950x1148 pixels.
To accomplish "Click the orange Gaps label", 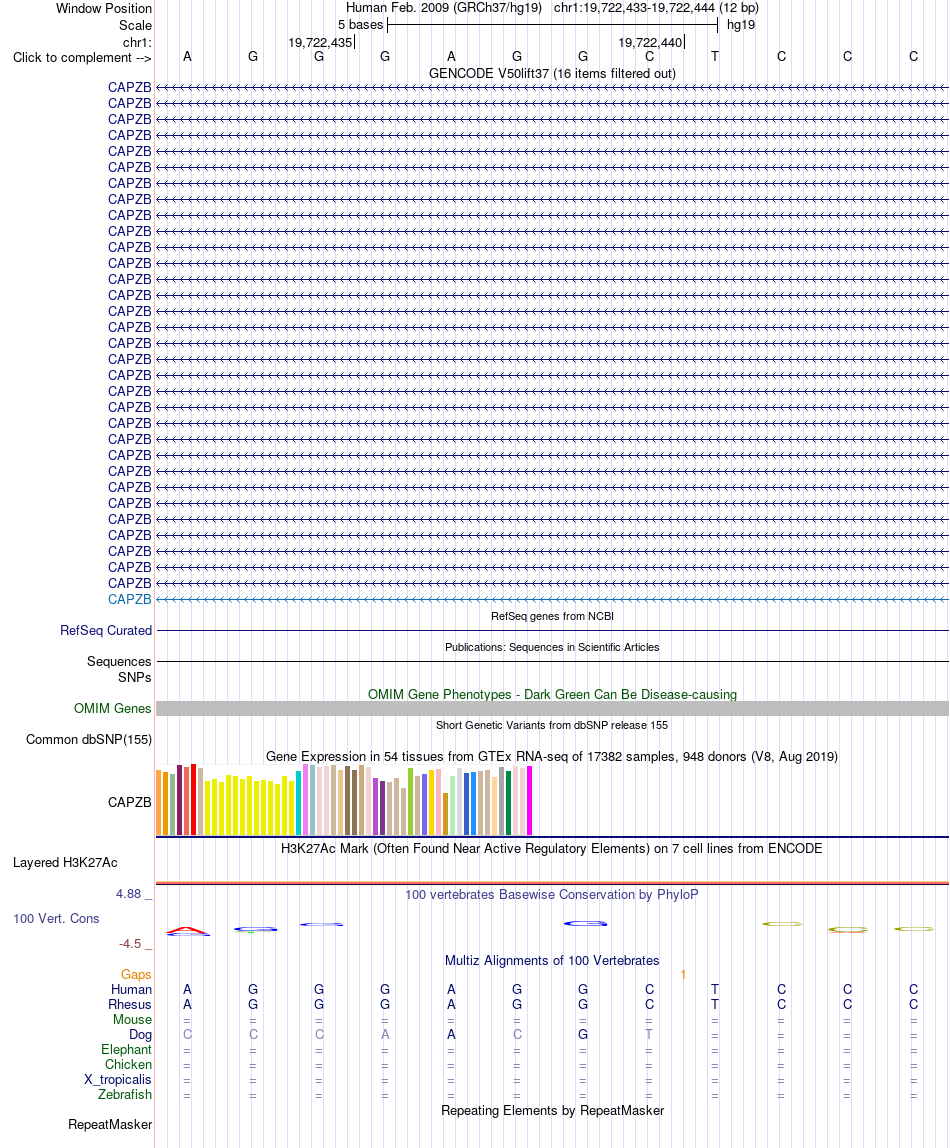I will 136,974.
